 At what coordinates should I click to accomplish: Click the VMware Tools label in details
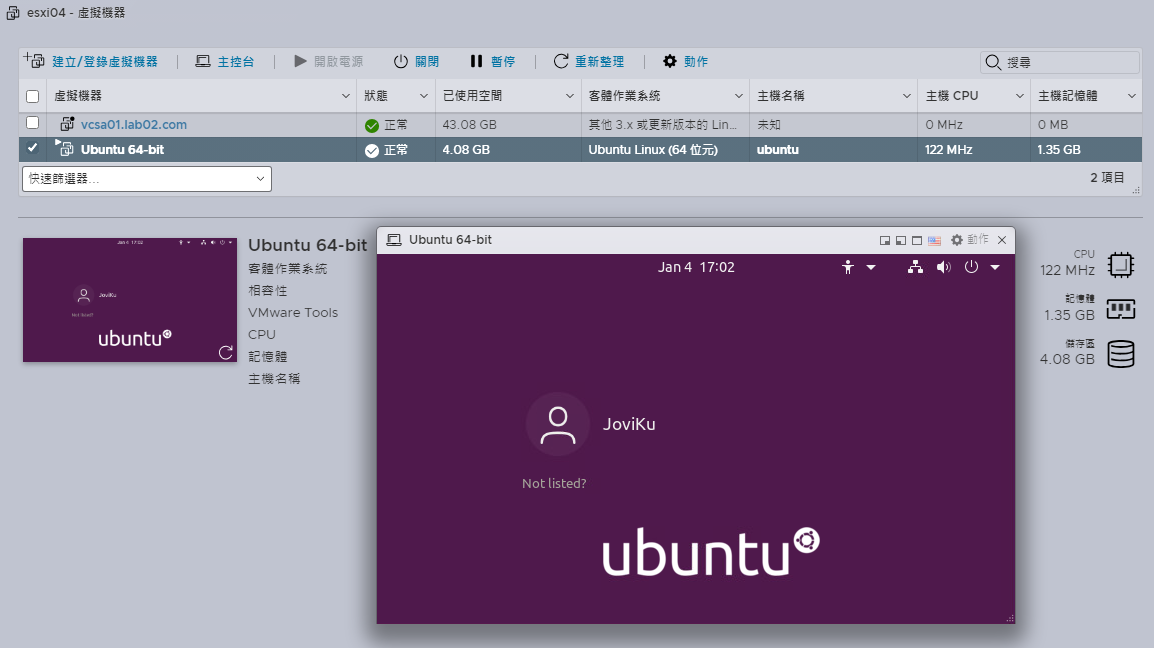293,312
